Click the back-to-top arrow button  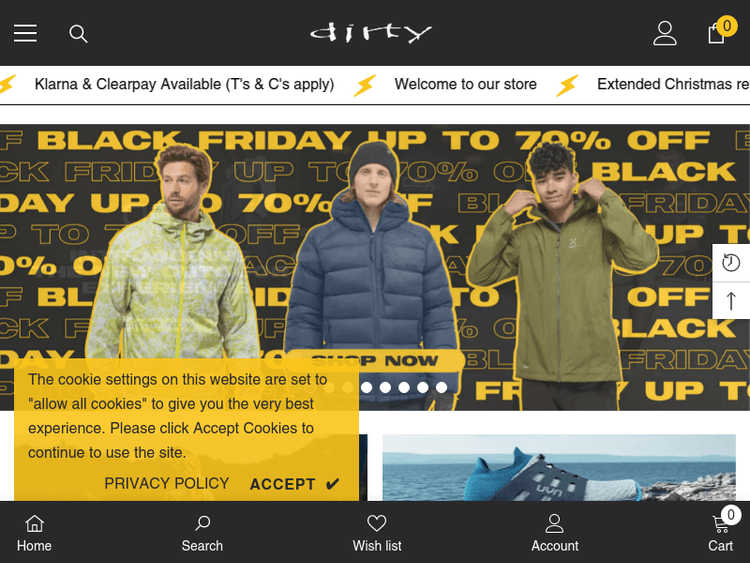(731, 301)
